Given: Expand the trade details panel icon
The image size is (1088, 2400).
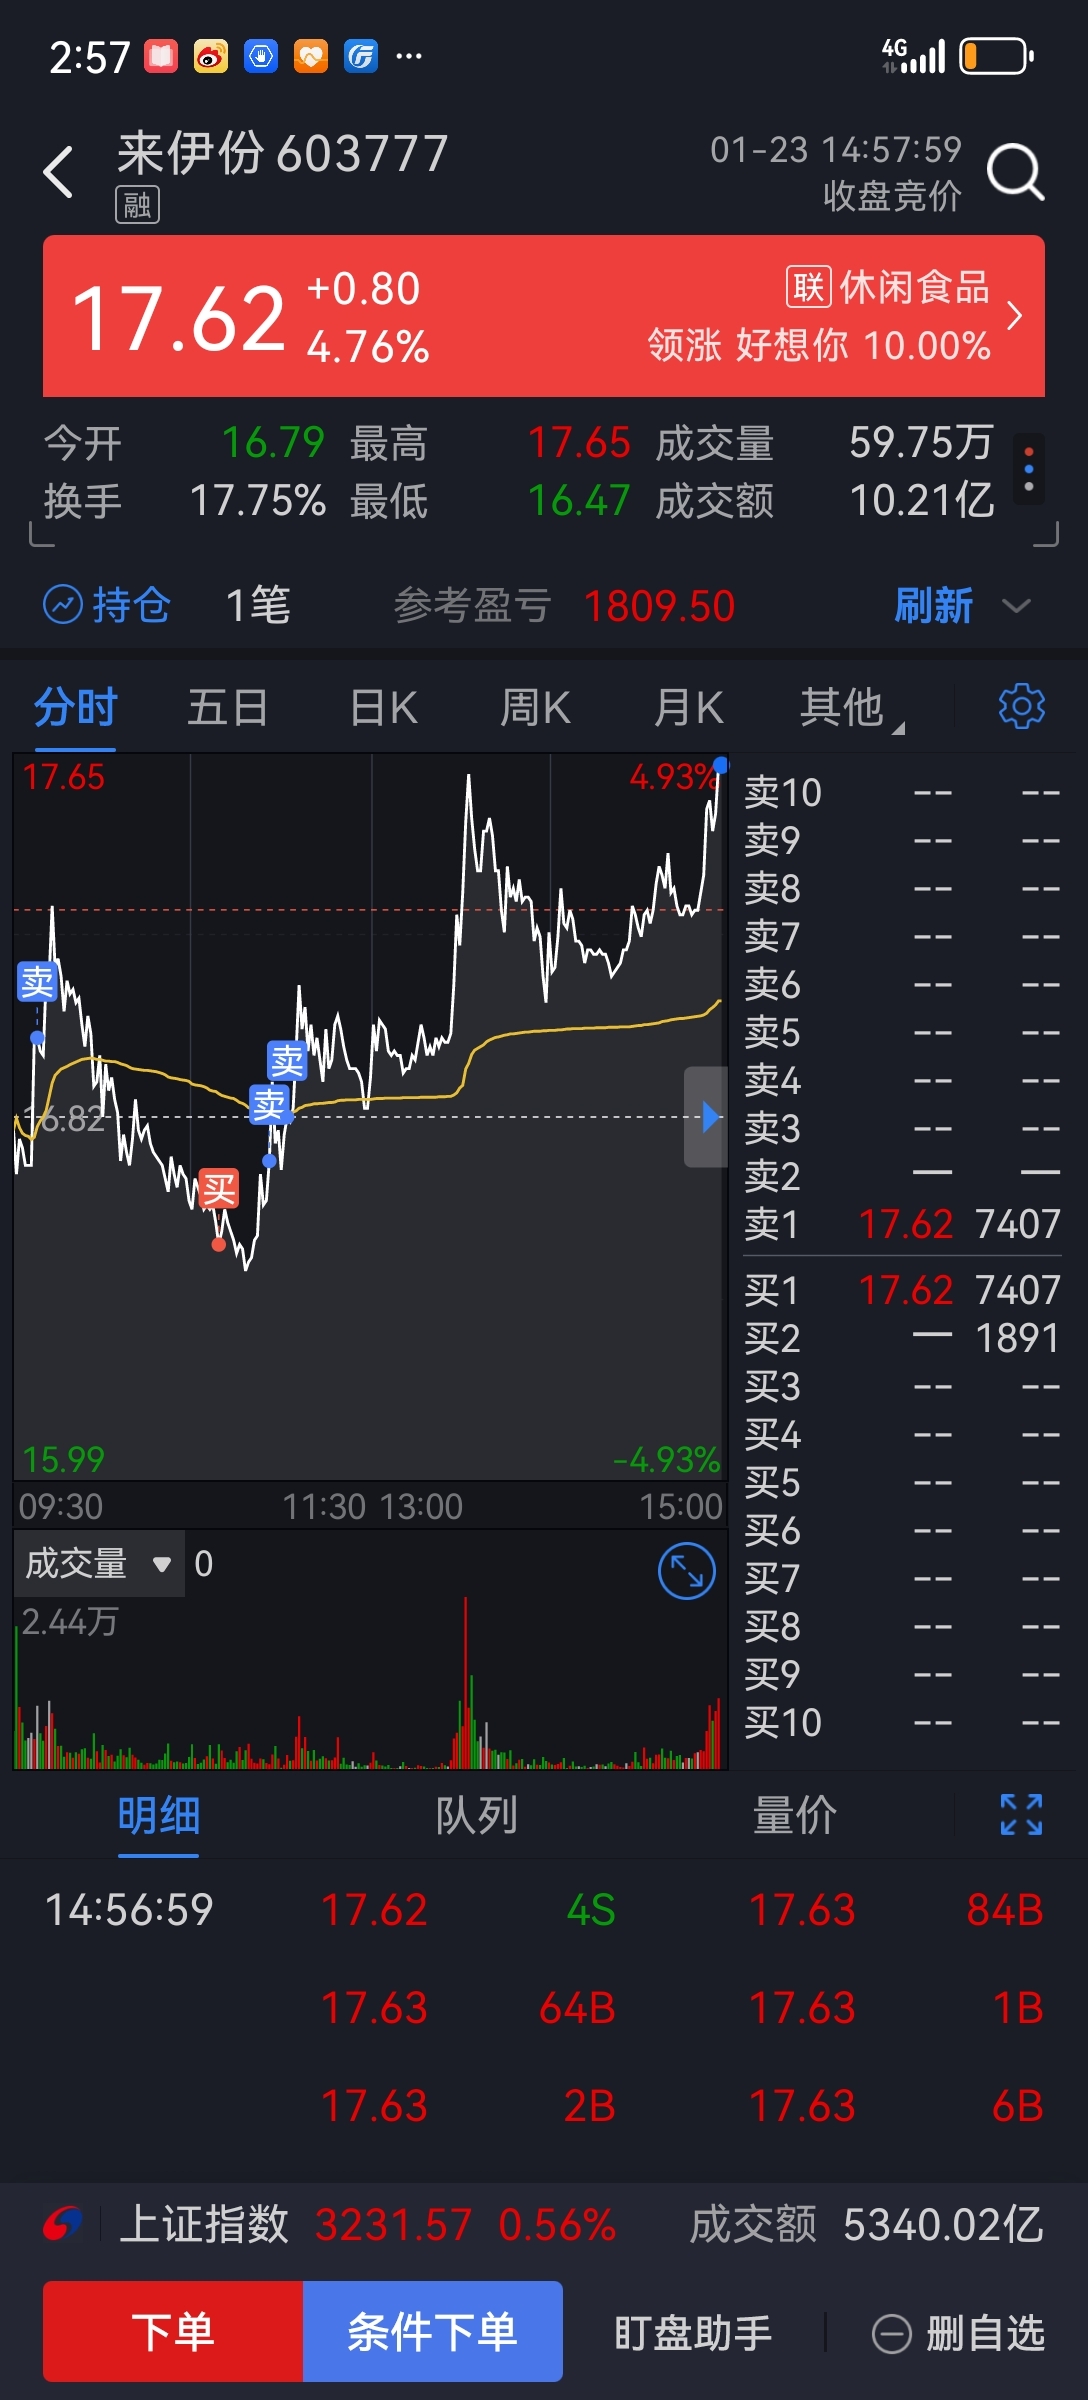Looking at the screenshot, I should click(x=1022, y=1814).
